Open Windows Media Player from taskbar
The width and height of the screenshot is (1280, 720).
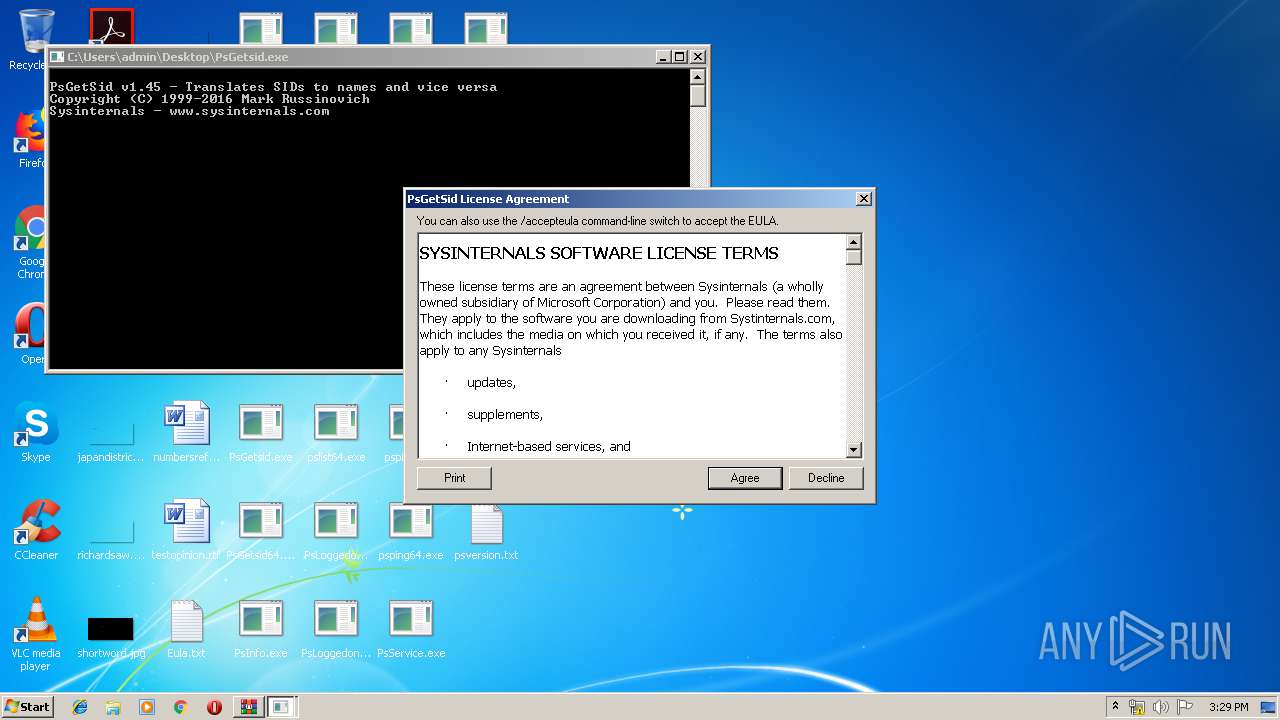[147, 707]
